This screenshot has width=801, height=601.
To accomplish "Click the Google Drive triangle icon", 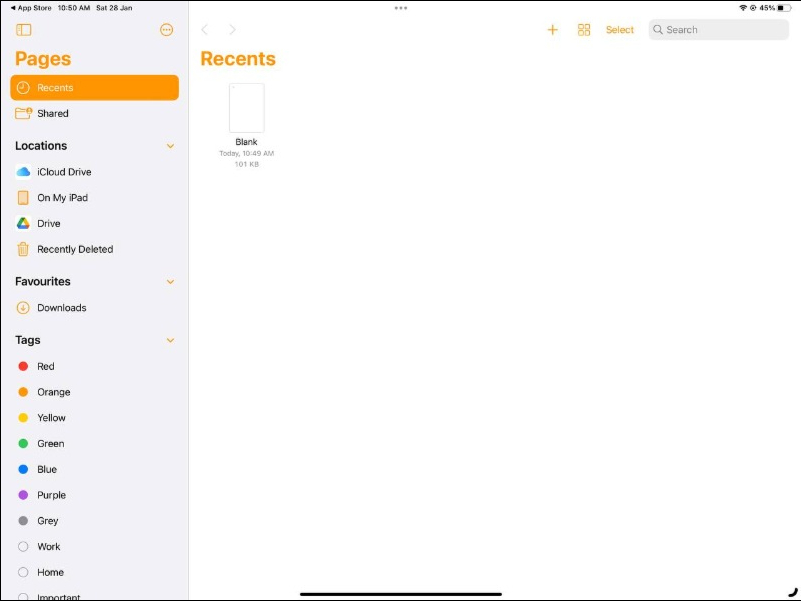I will tap(23, 223).
